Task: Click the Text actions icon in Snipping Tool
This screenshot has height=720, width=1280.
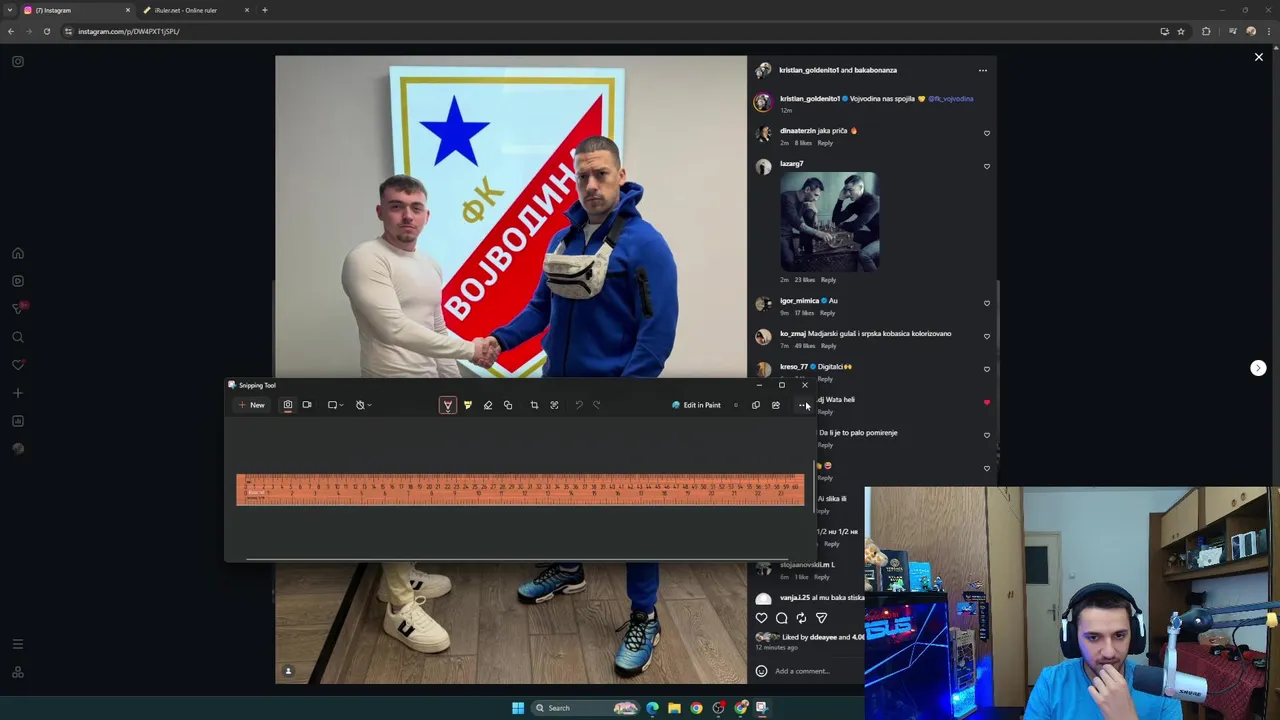Action: (554, 405)
